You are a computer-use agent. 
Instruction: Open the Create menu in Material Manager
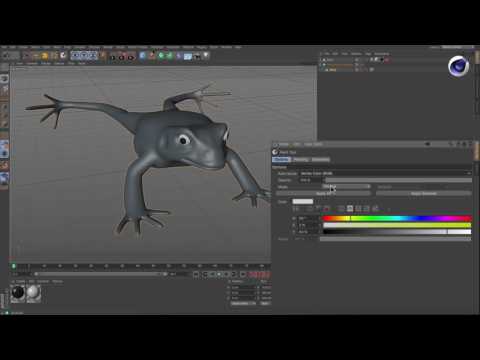[21, 281]
